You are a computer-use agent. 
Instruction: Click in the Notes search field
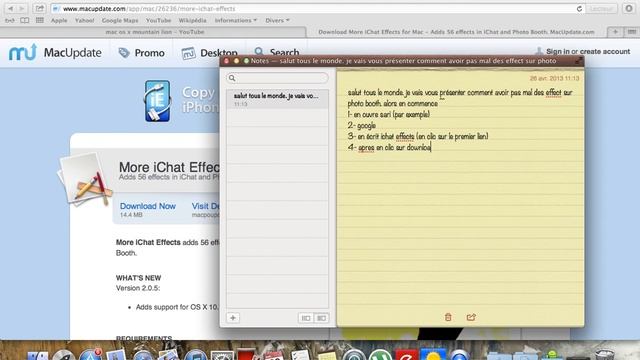278,78
